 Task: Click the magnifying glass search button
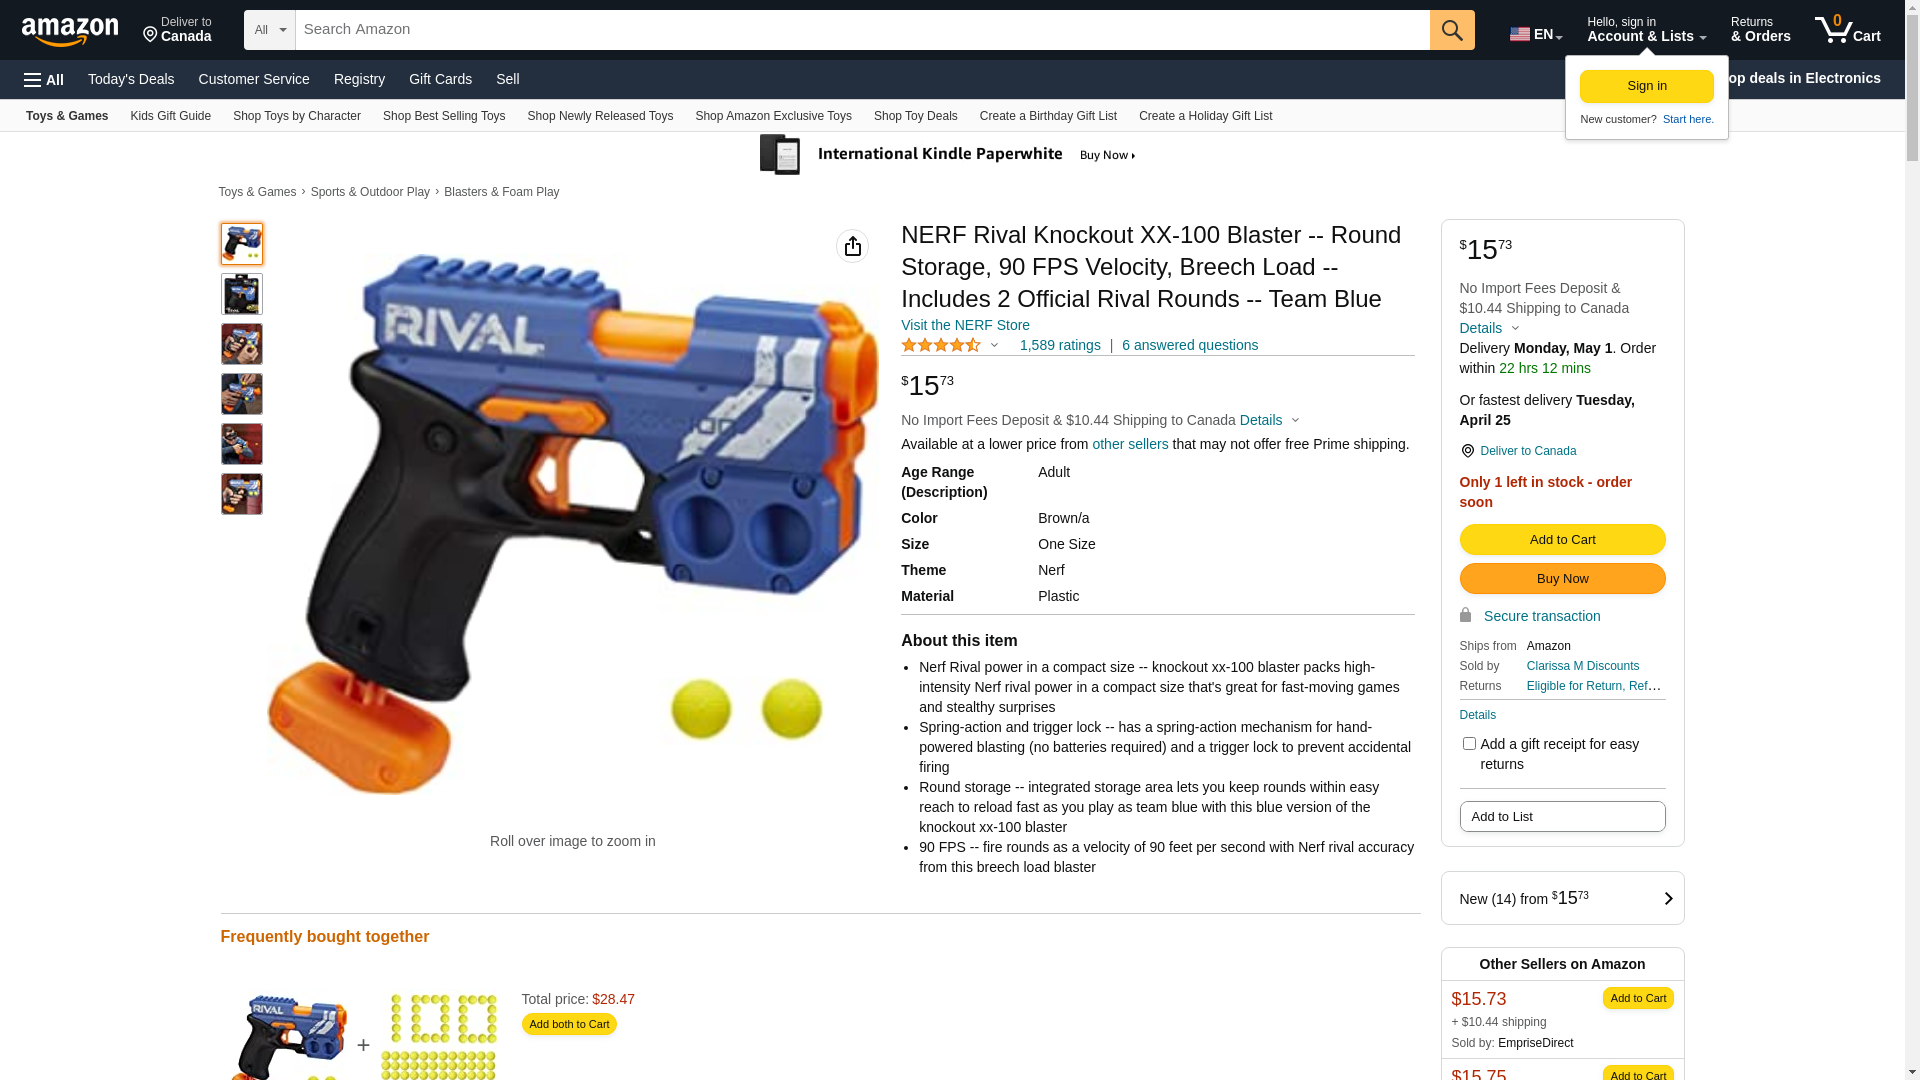pos(1452,30)
